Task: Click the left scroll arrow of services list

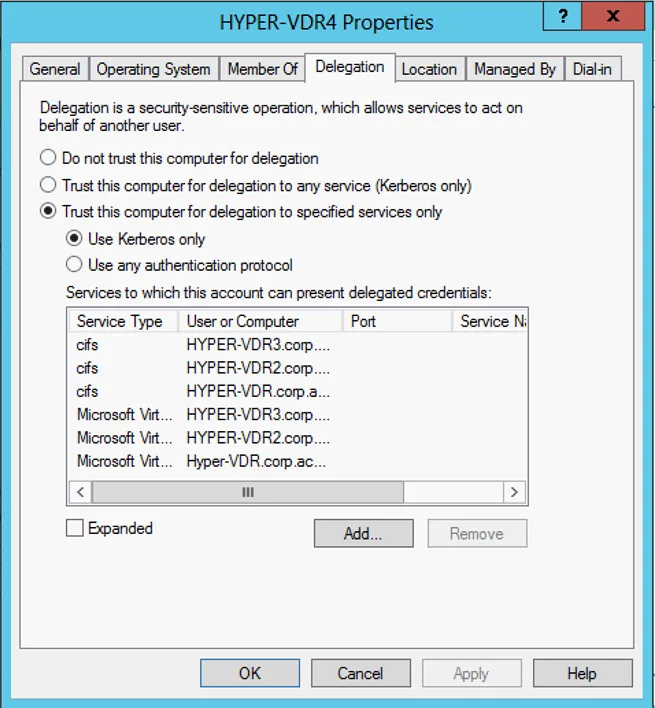Action: 81,492
